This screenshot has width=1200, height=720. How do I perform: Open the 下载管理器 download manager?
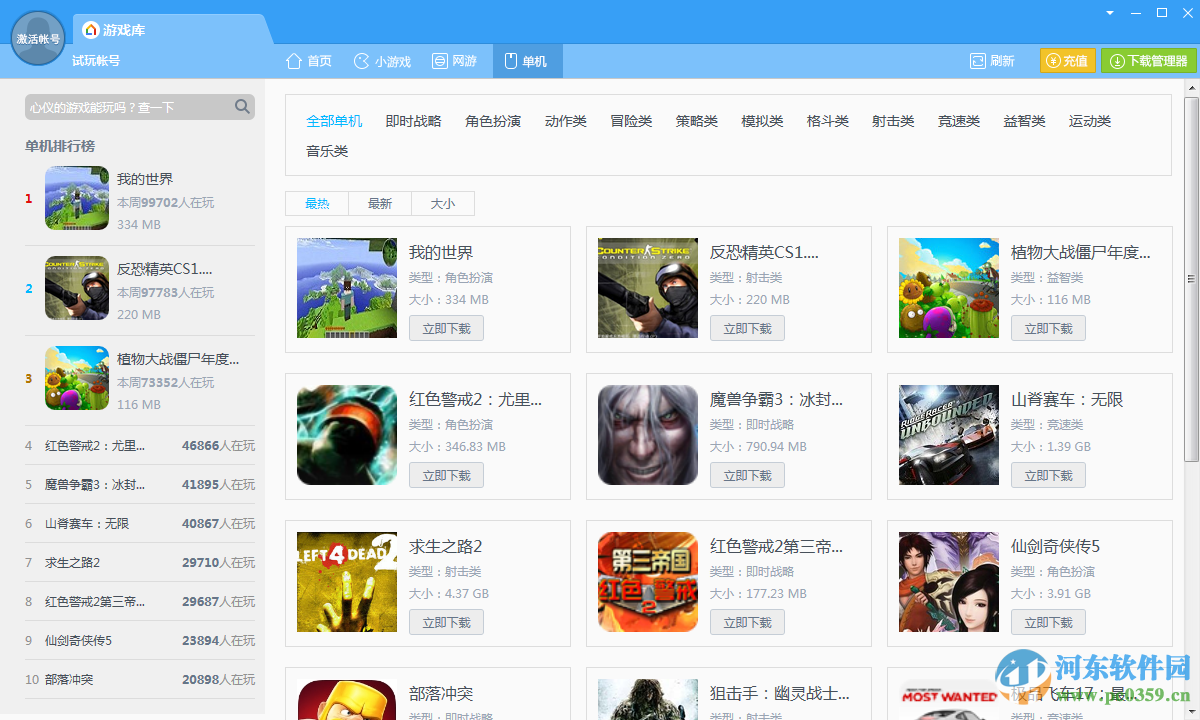pos(1148,61)
